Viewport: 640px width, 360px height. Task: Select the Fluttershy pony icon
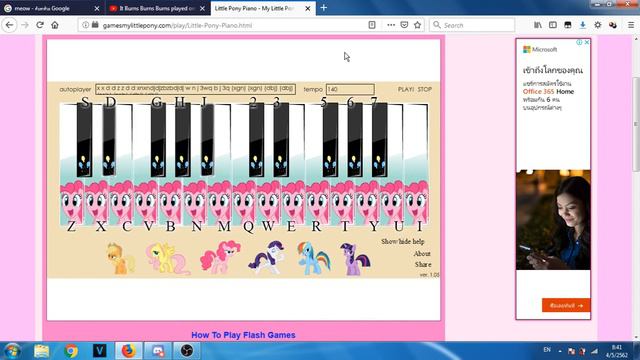(x=168, y=258)
